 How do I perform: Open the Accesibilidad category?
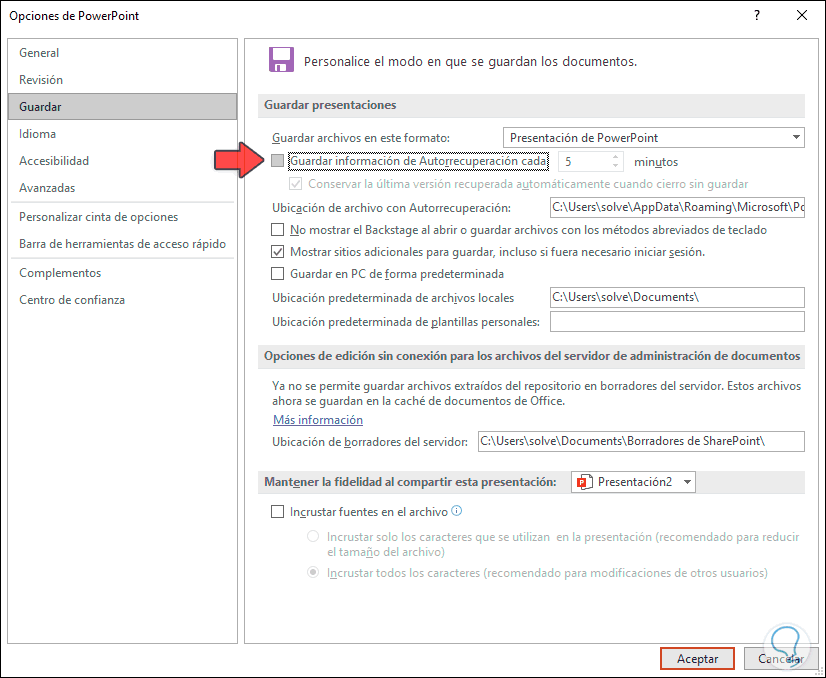123,161
